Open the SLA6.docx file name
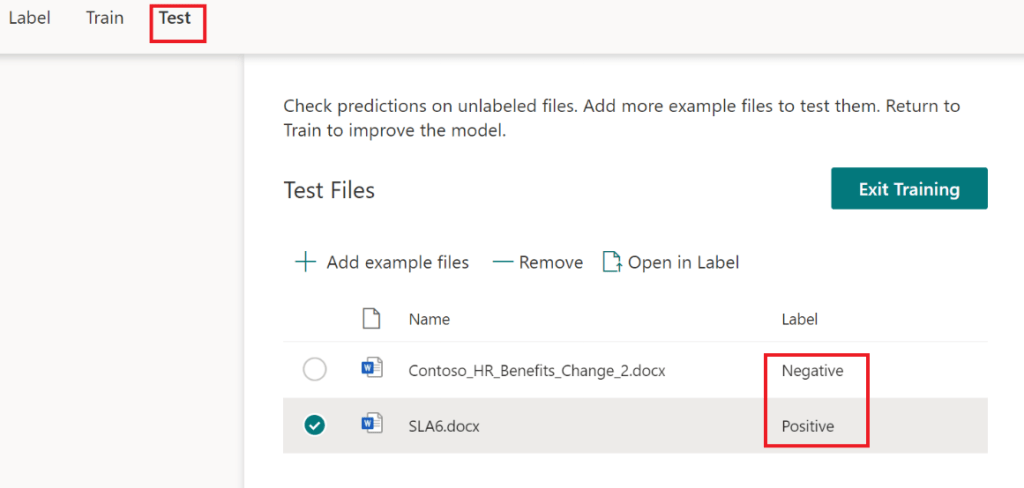1024x488 pixels. [444, 425]
